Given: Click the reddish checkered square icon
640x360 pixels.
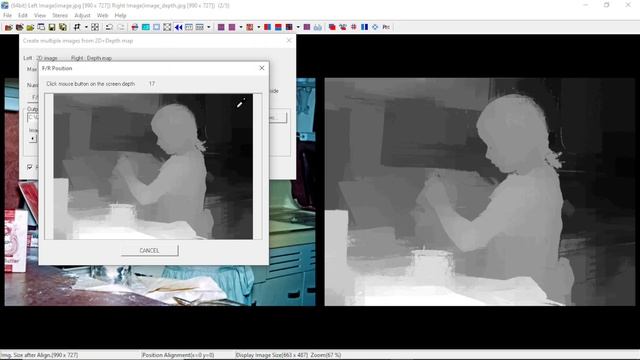Looking at the screenshot, I should point(250,27).
